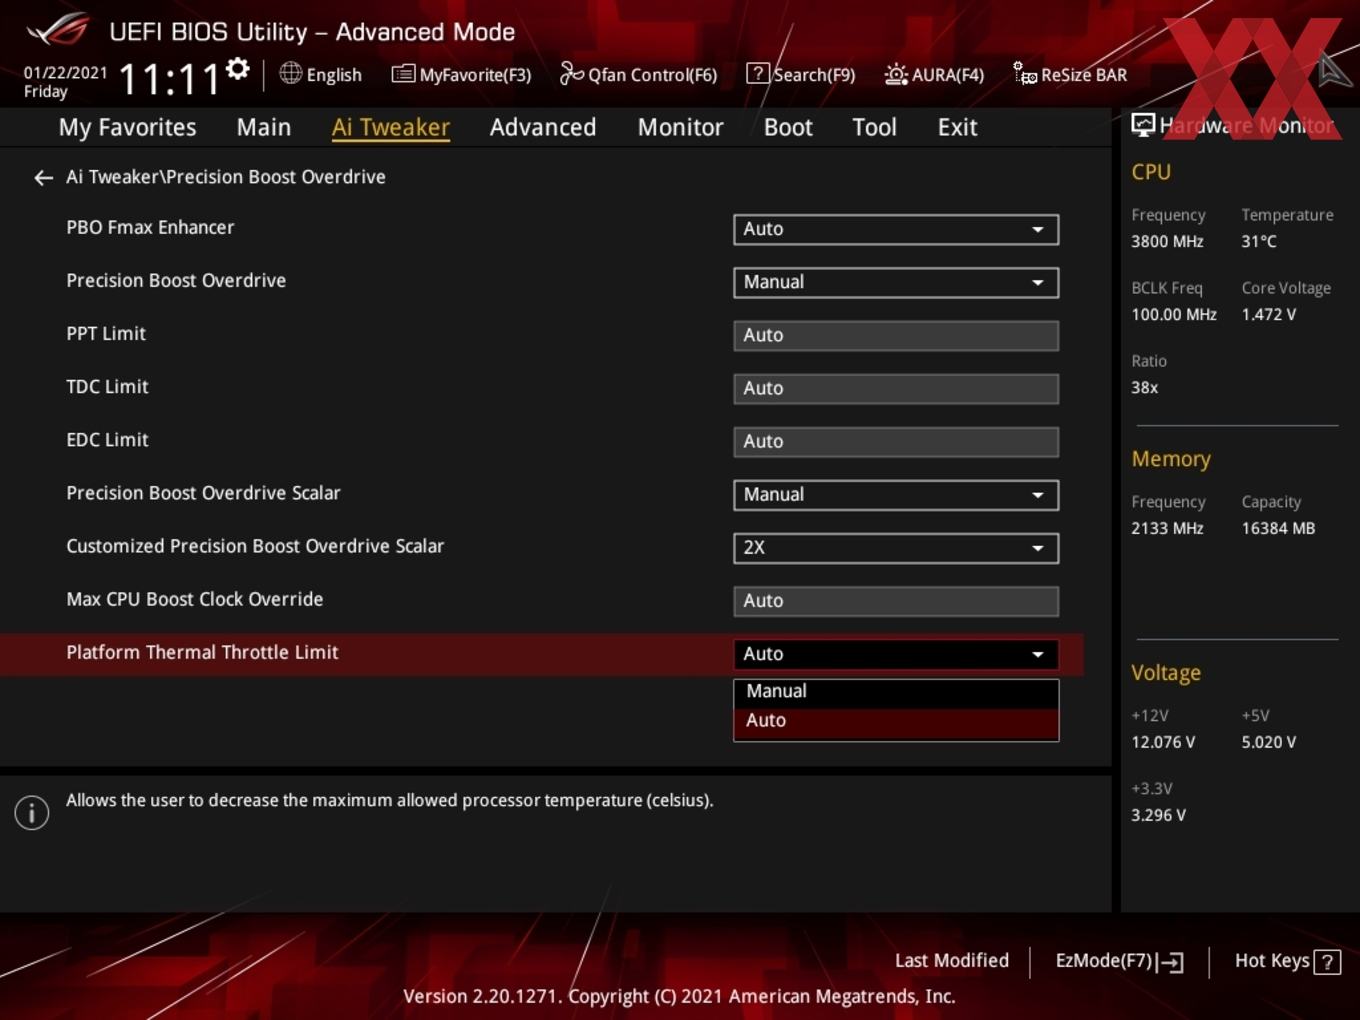Image resolution: width=1360 pixels, height=1020 pixels.
Task: Open the Customized Precision Boost Overdrive Scalar dropdown
Action: [896, 548]
